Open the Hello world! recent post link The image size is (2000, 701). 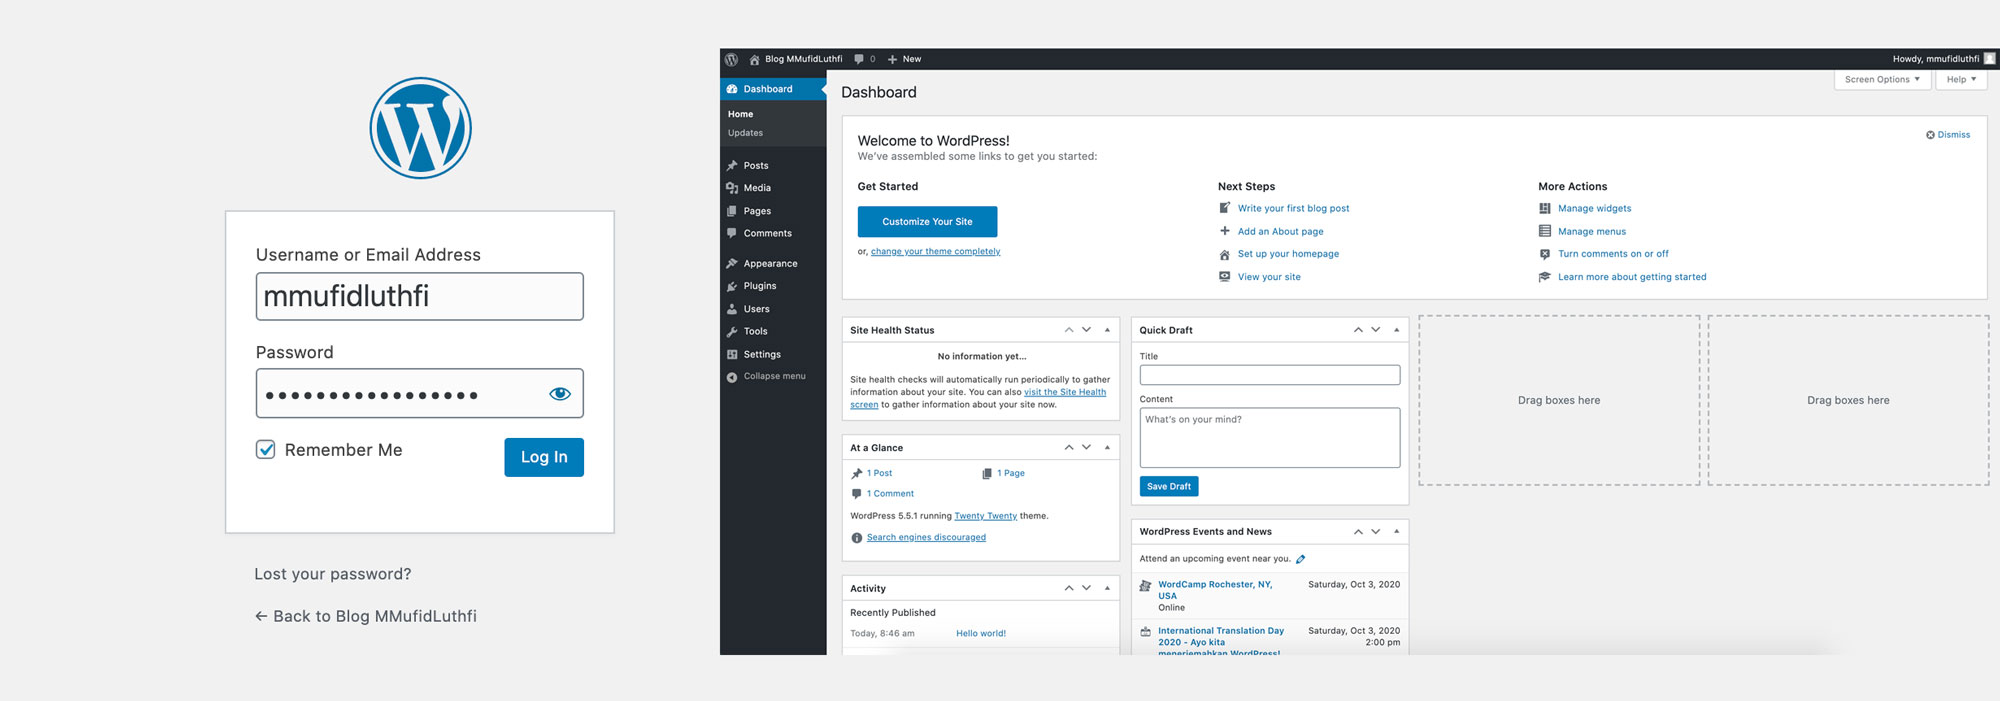pos(981,634)
